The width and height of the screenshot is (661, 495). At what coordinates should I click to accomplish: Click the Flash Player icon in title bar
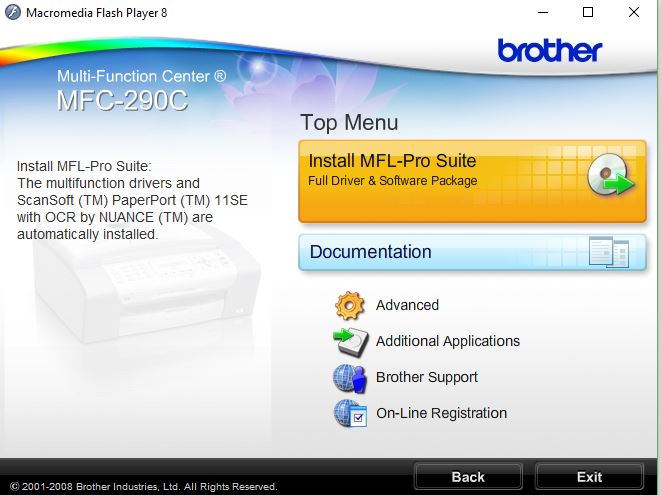click(x=13, y=12)
